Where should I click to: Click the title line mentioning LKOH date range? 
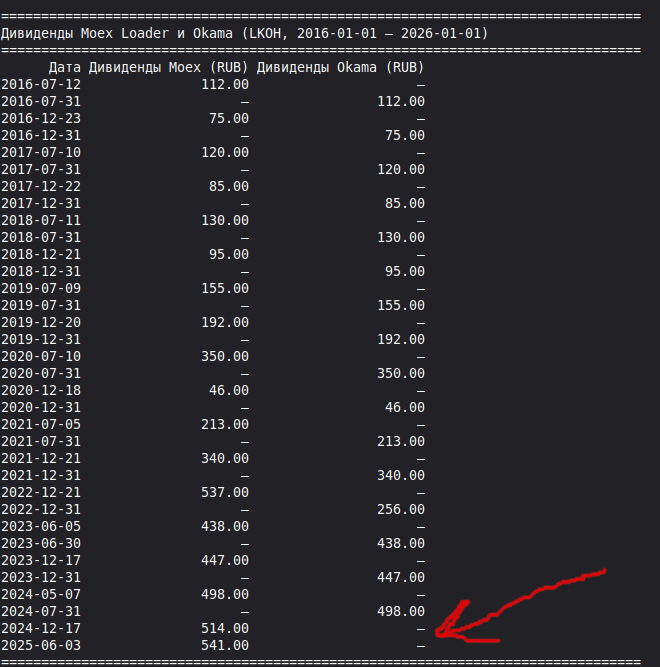[244, 33]
